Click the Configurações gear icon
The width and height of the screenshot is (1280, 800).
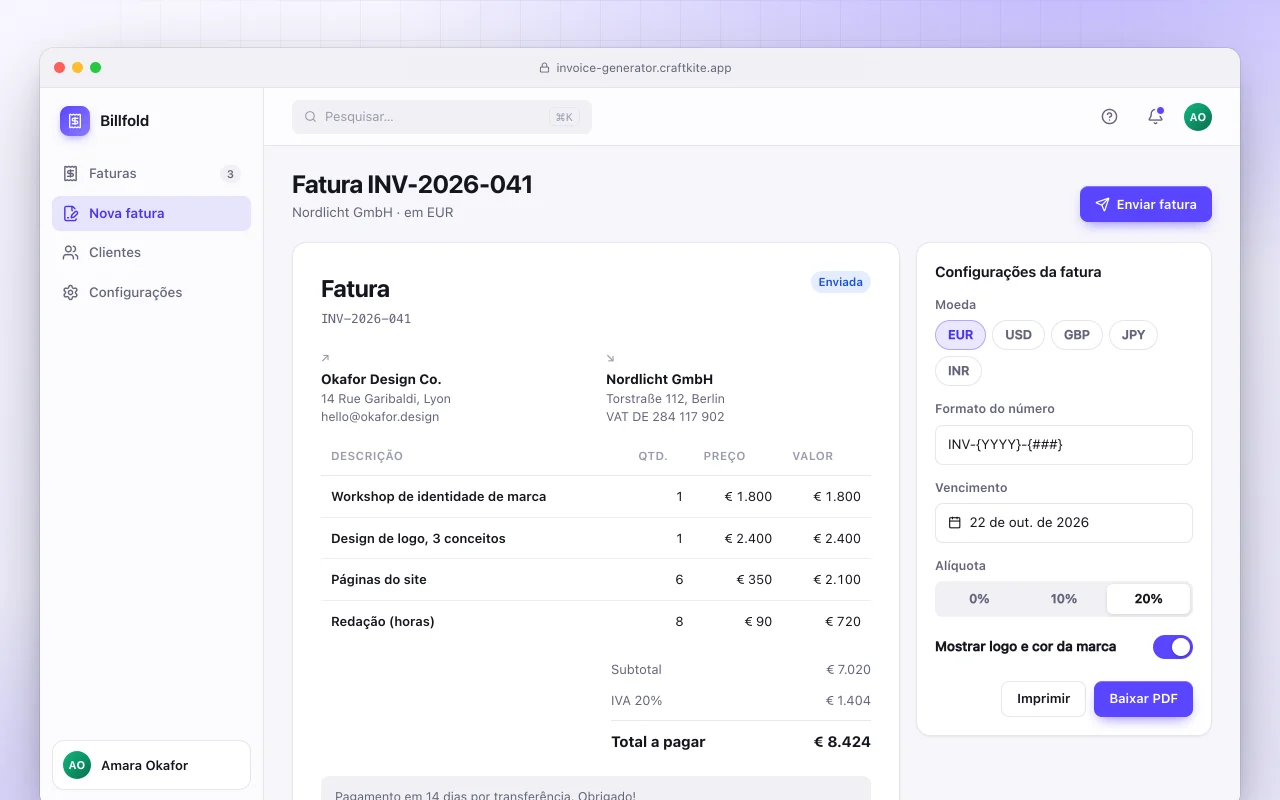point(70,293)
